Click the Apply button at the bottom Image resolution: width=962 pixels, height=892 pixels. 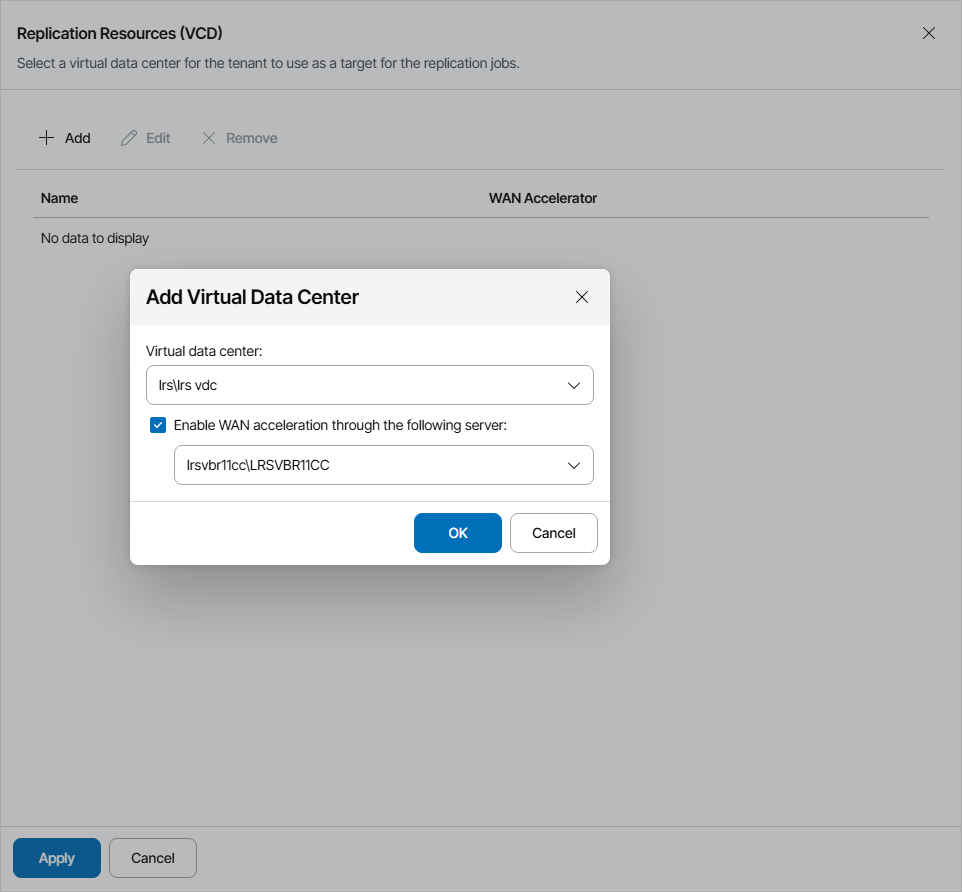(57, 858)
